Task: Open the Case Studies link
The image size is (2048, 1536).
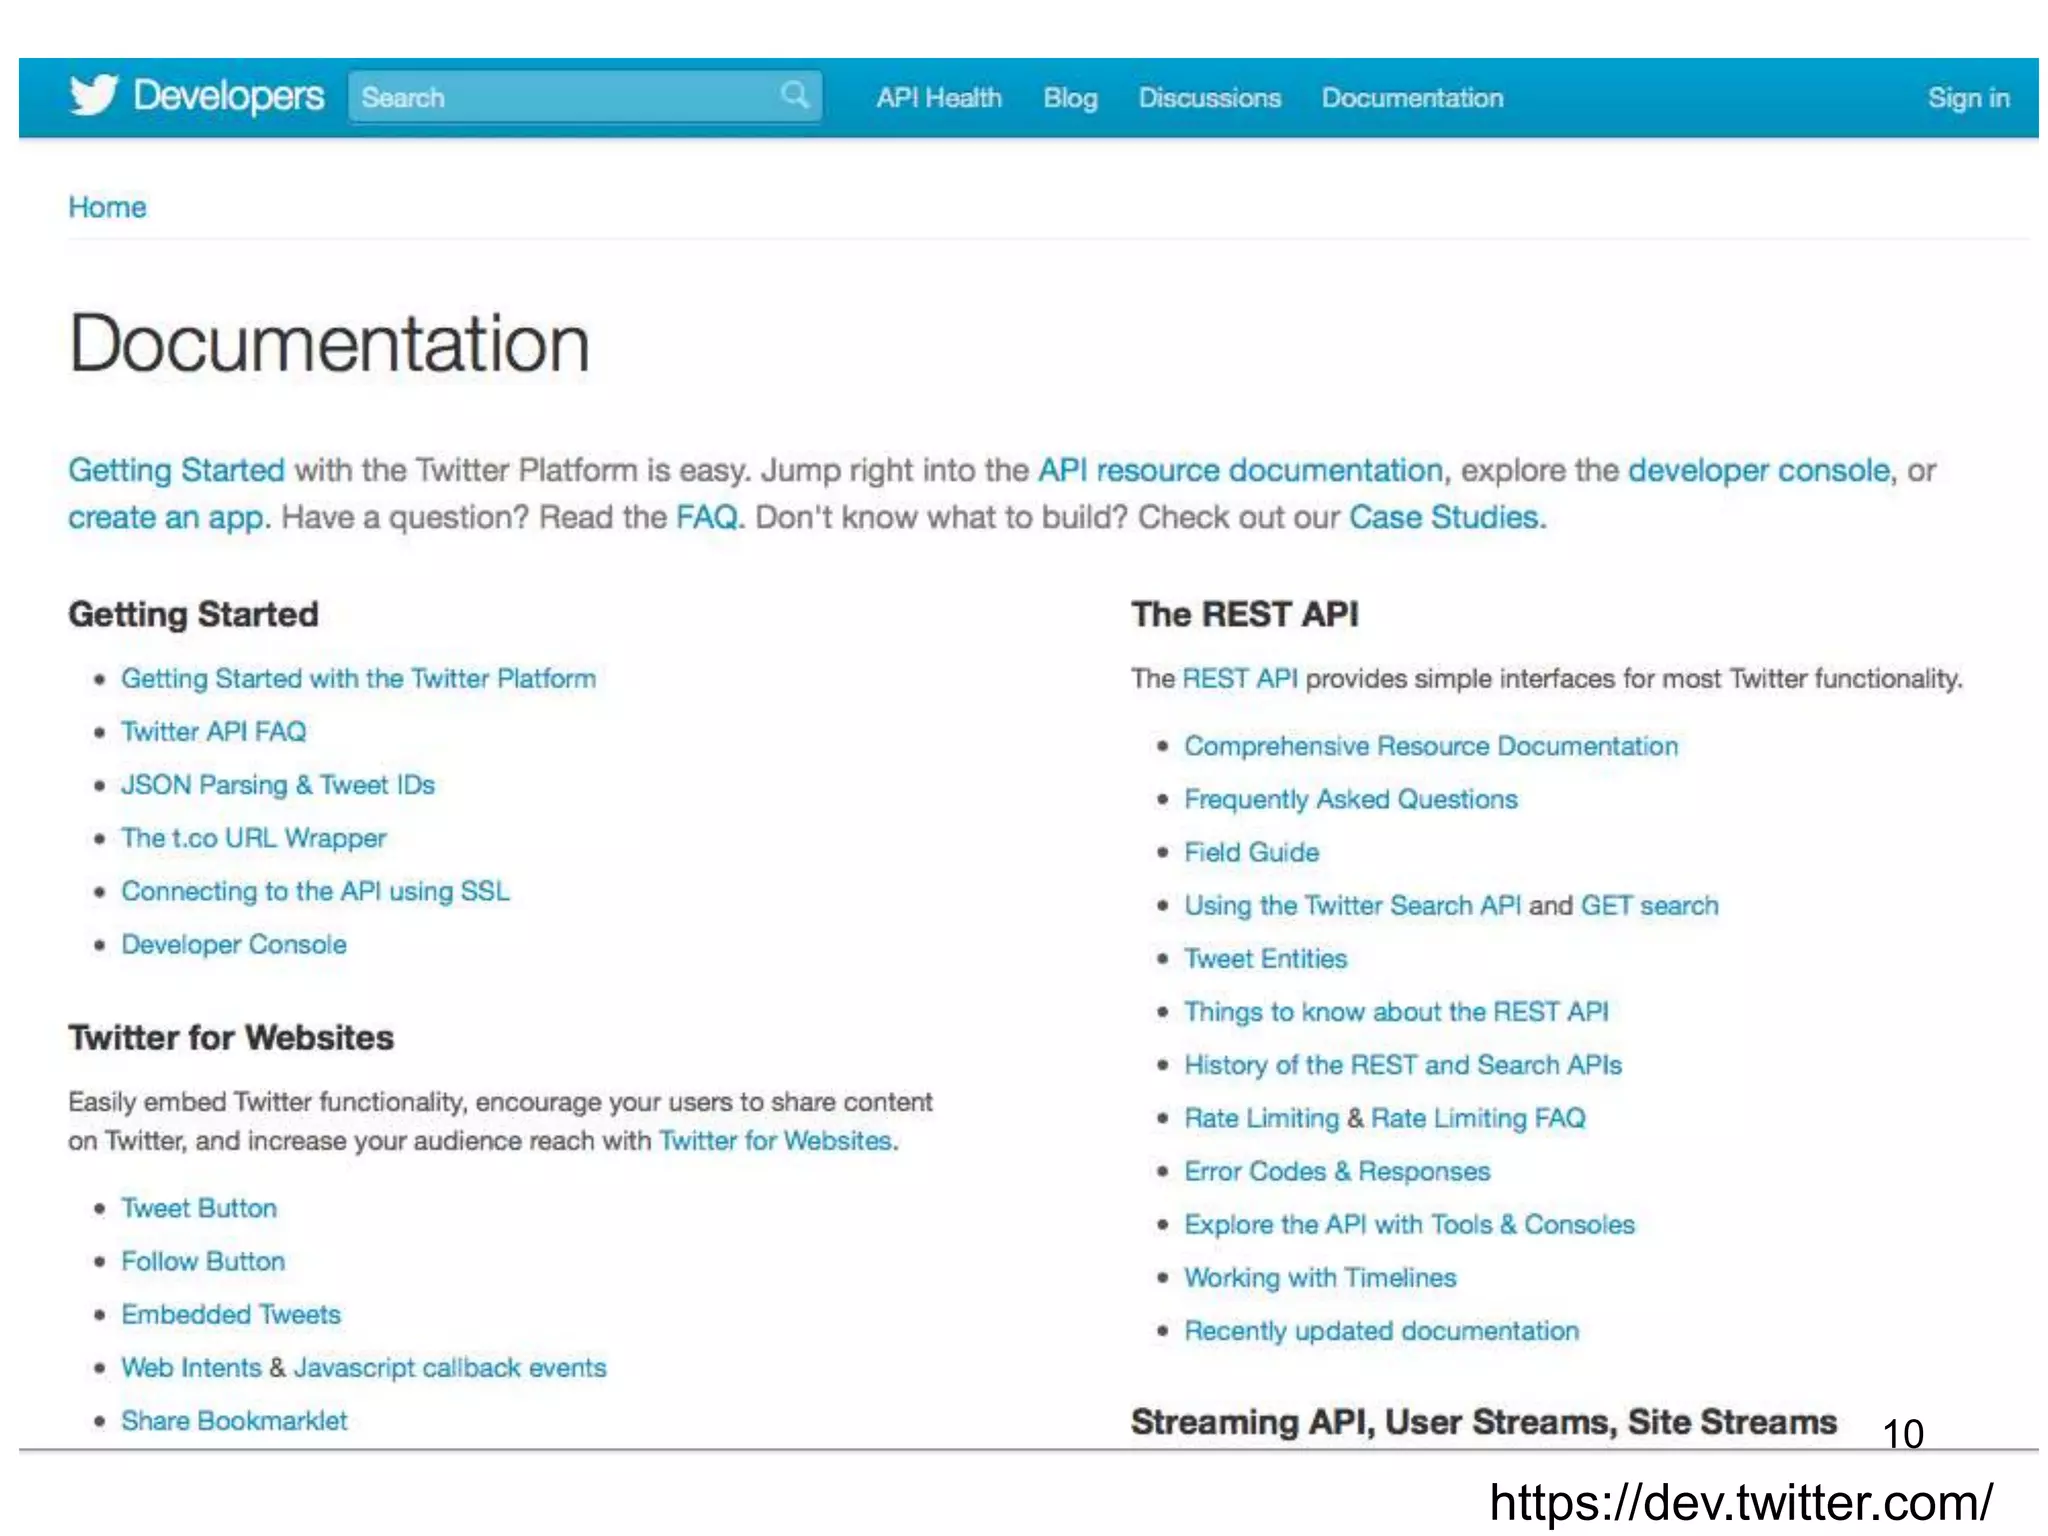Action: point(1445,518)
